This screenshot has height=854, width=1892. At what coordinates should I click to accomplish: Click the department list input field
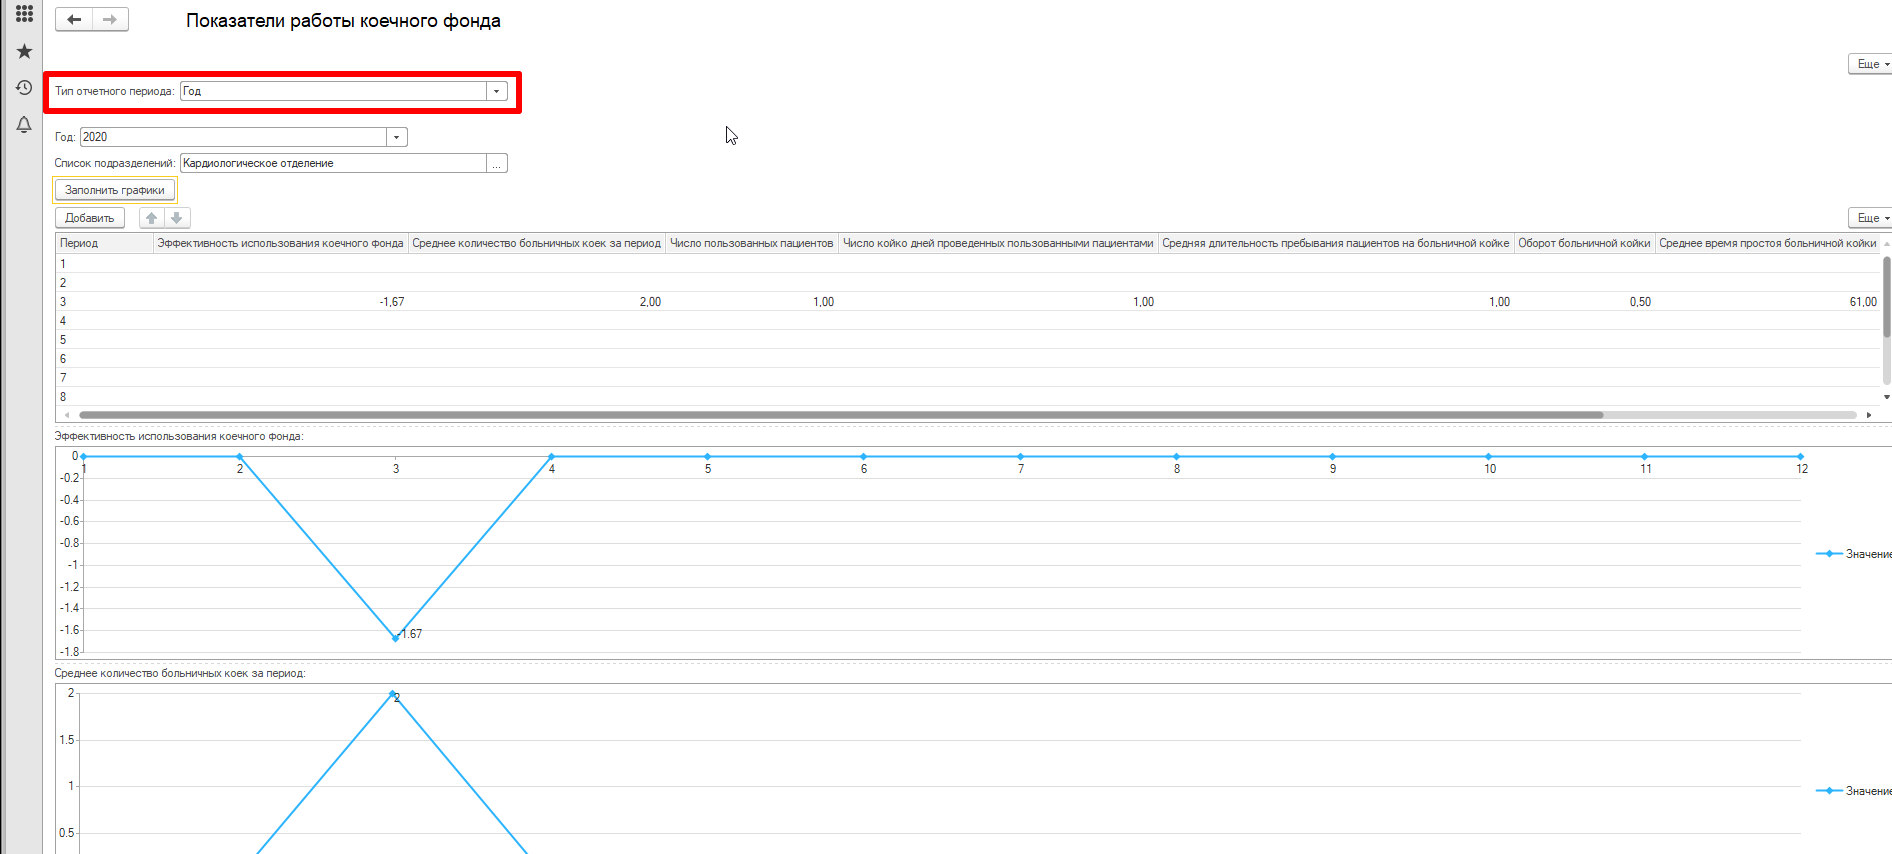tap(332, 164)
